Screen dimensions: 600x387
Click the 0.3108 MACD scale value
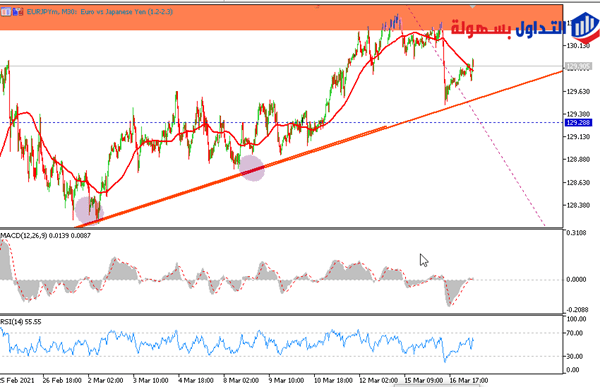[576, 233]
